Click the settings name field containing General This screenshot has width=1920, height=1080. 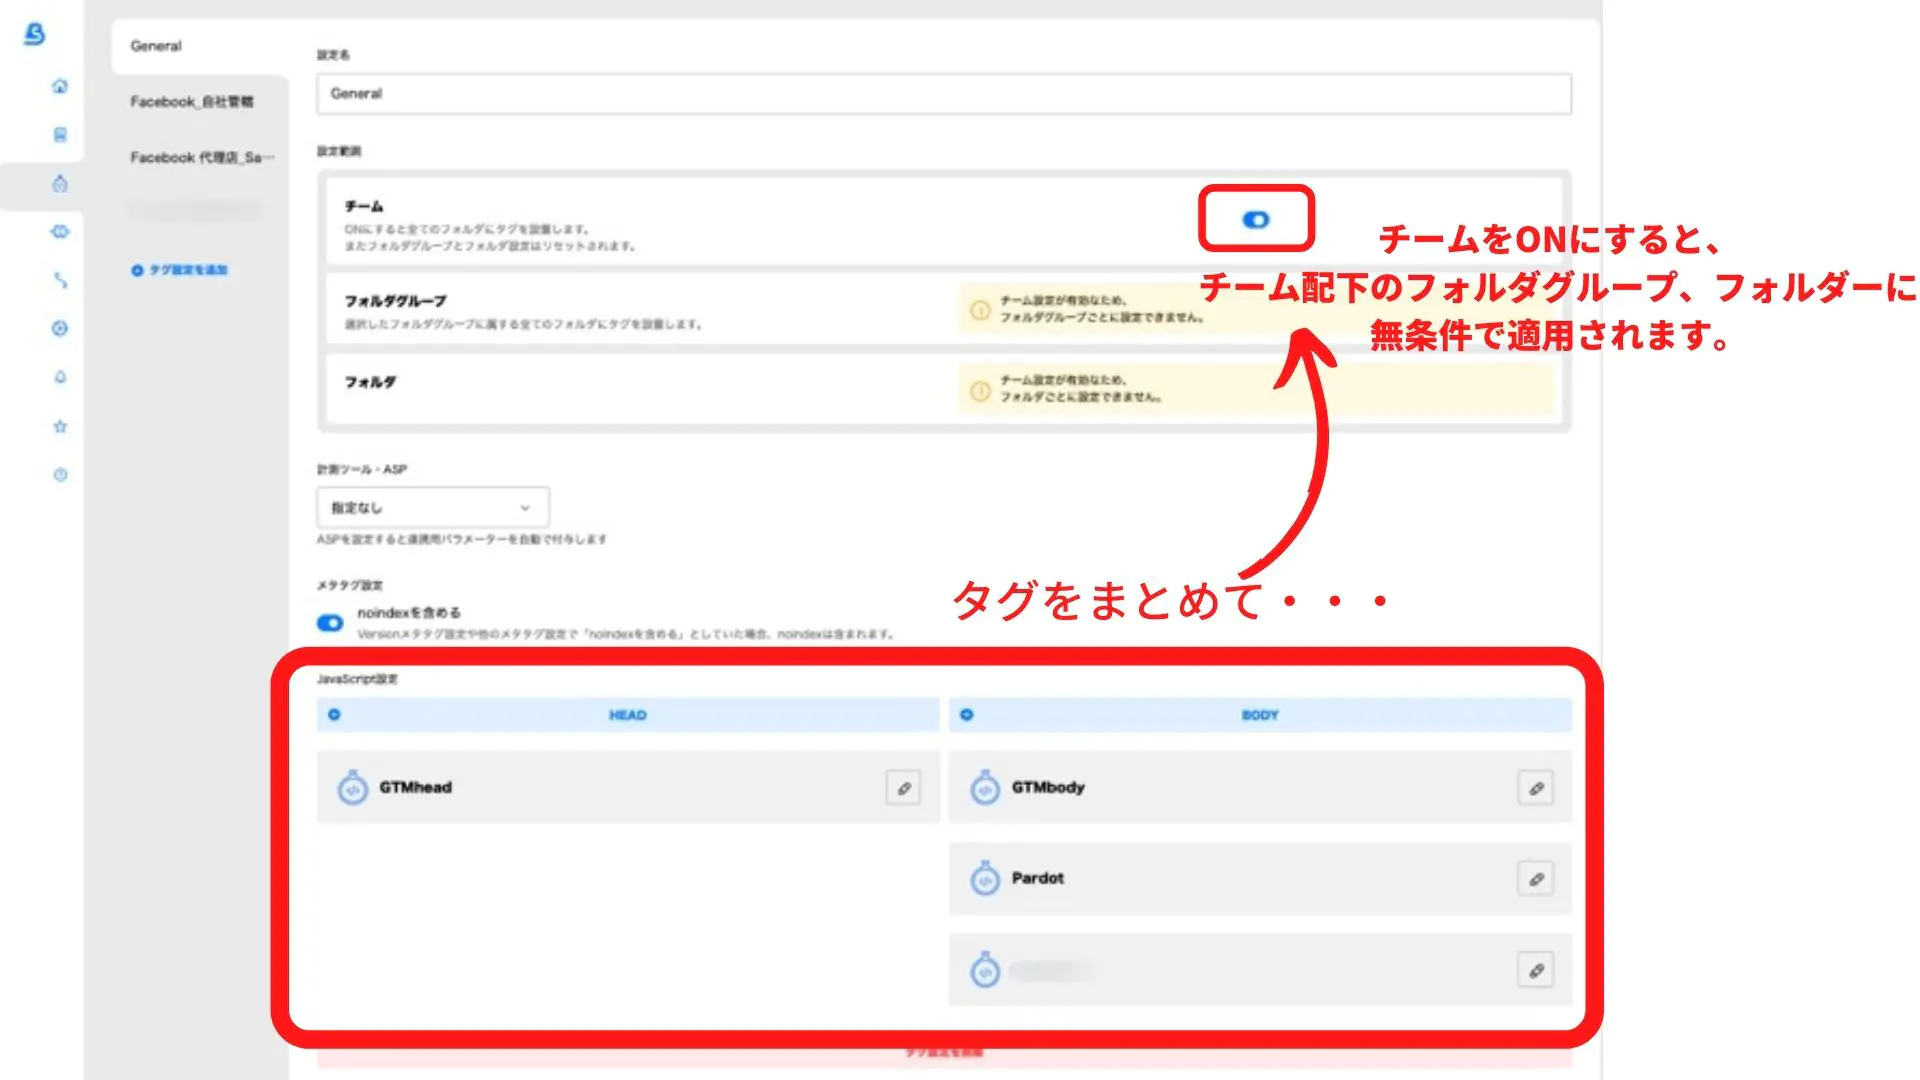(x=944, y=94)
